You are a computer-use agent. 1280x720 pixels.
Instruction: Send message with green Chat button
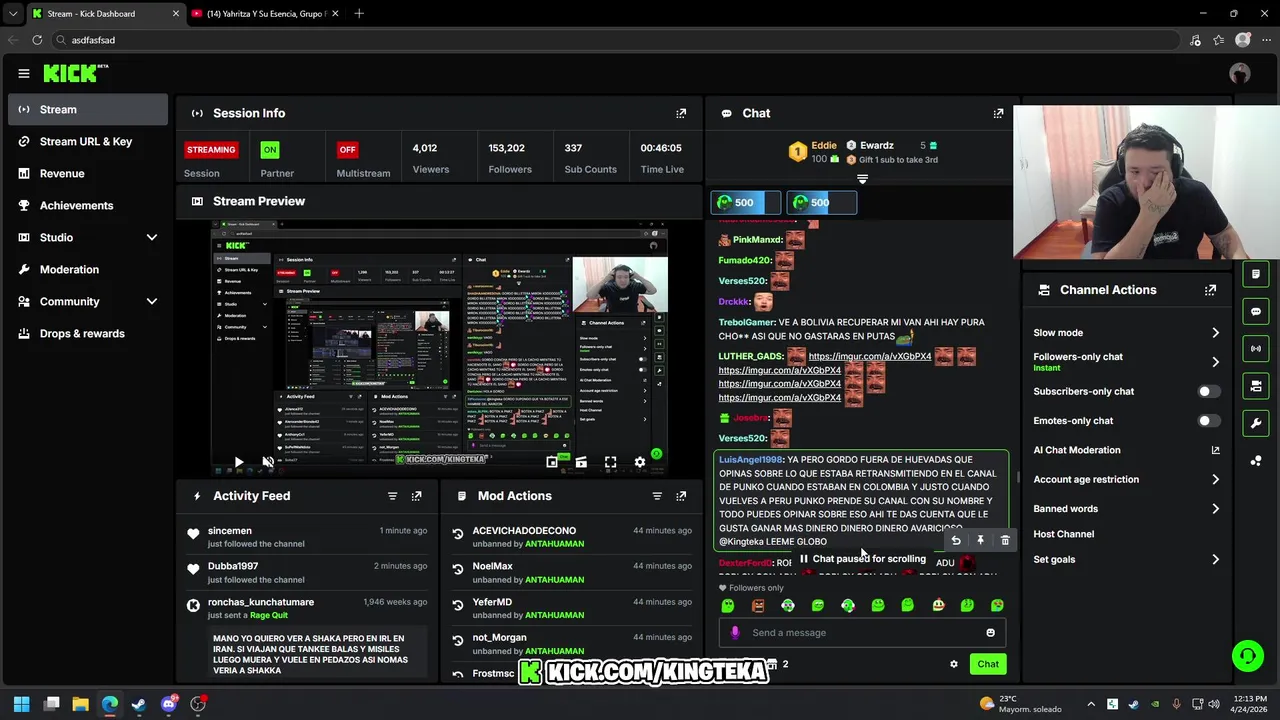[x=988, y=664]
